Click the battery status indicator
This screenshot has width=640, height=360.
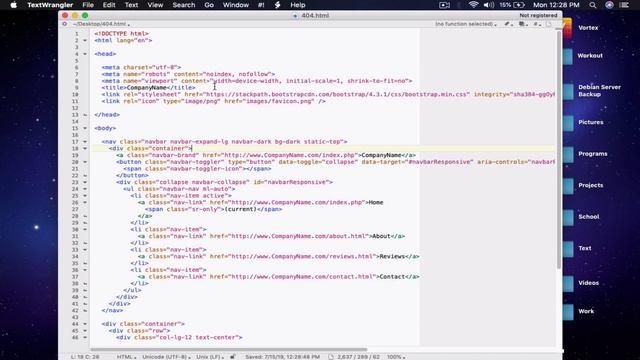(x=512, y=5)
